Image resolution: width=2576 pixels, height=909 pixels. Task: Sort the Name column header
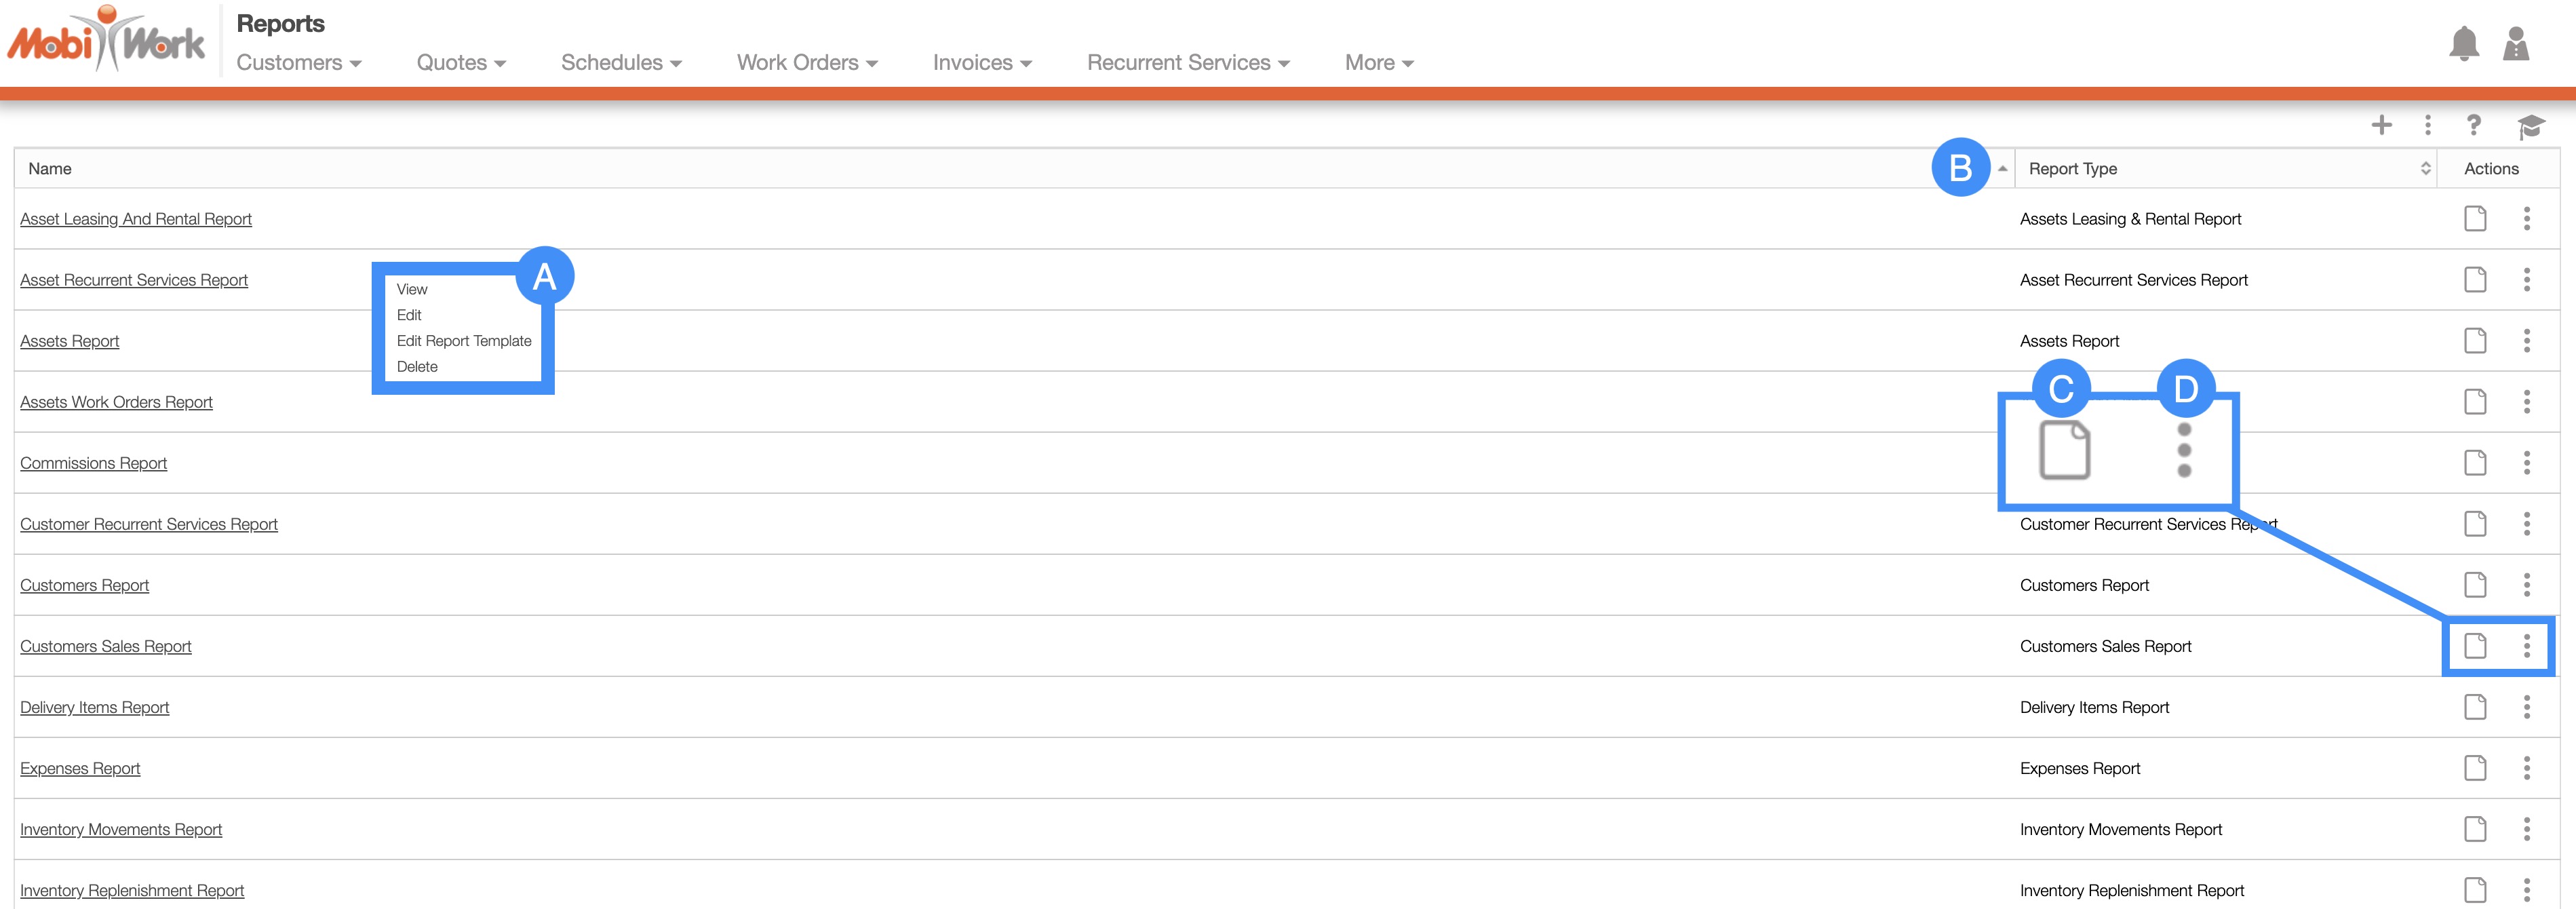[50, 169]
